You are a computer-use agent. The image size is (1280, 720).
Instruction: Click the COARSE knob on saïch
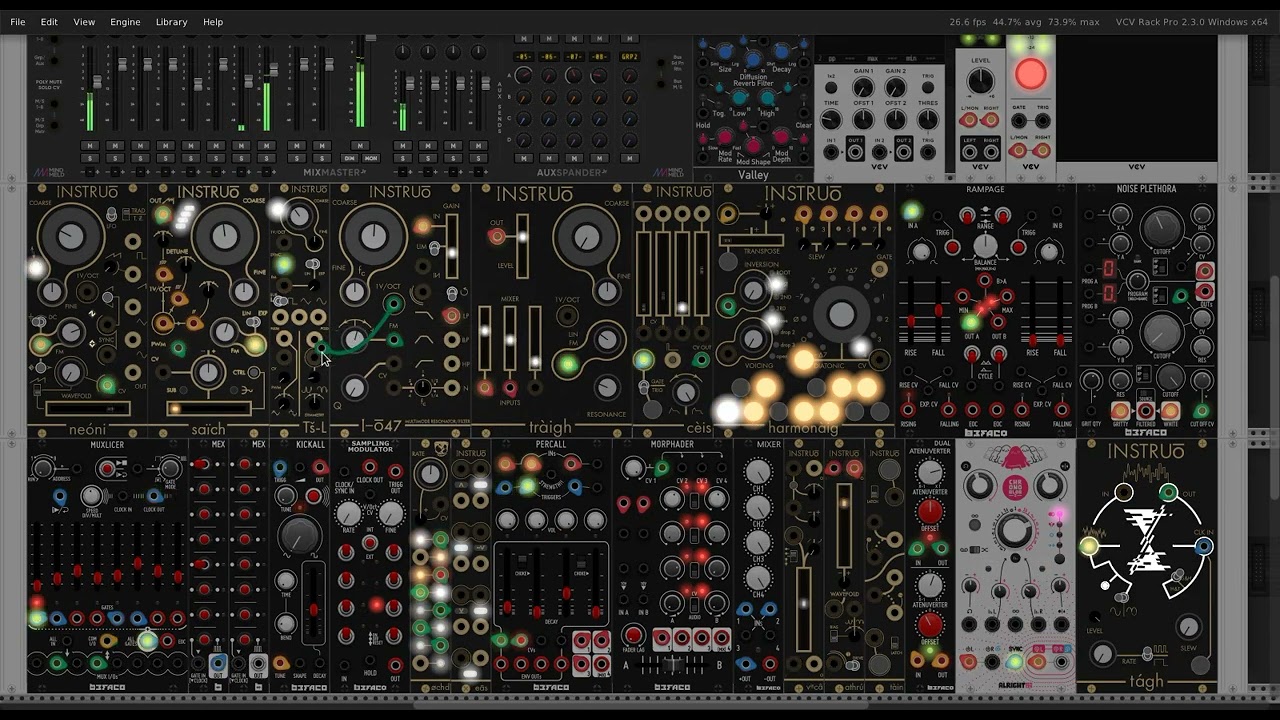224,236
